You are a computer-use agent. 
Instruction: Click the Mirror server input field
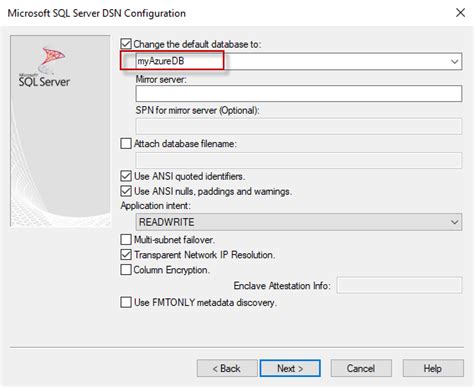tap(299, 93)
